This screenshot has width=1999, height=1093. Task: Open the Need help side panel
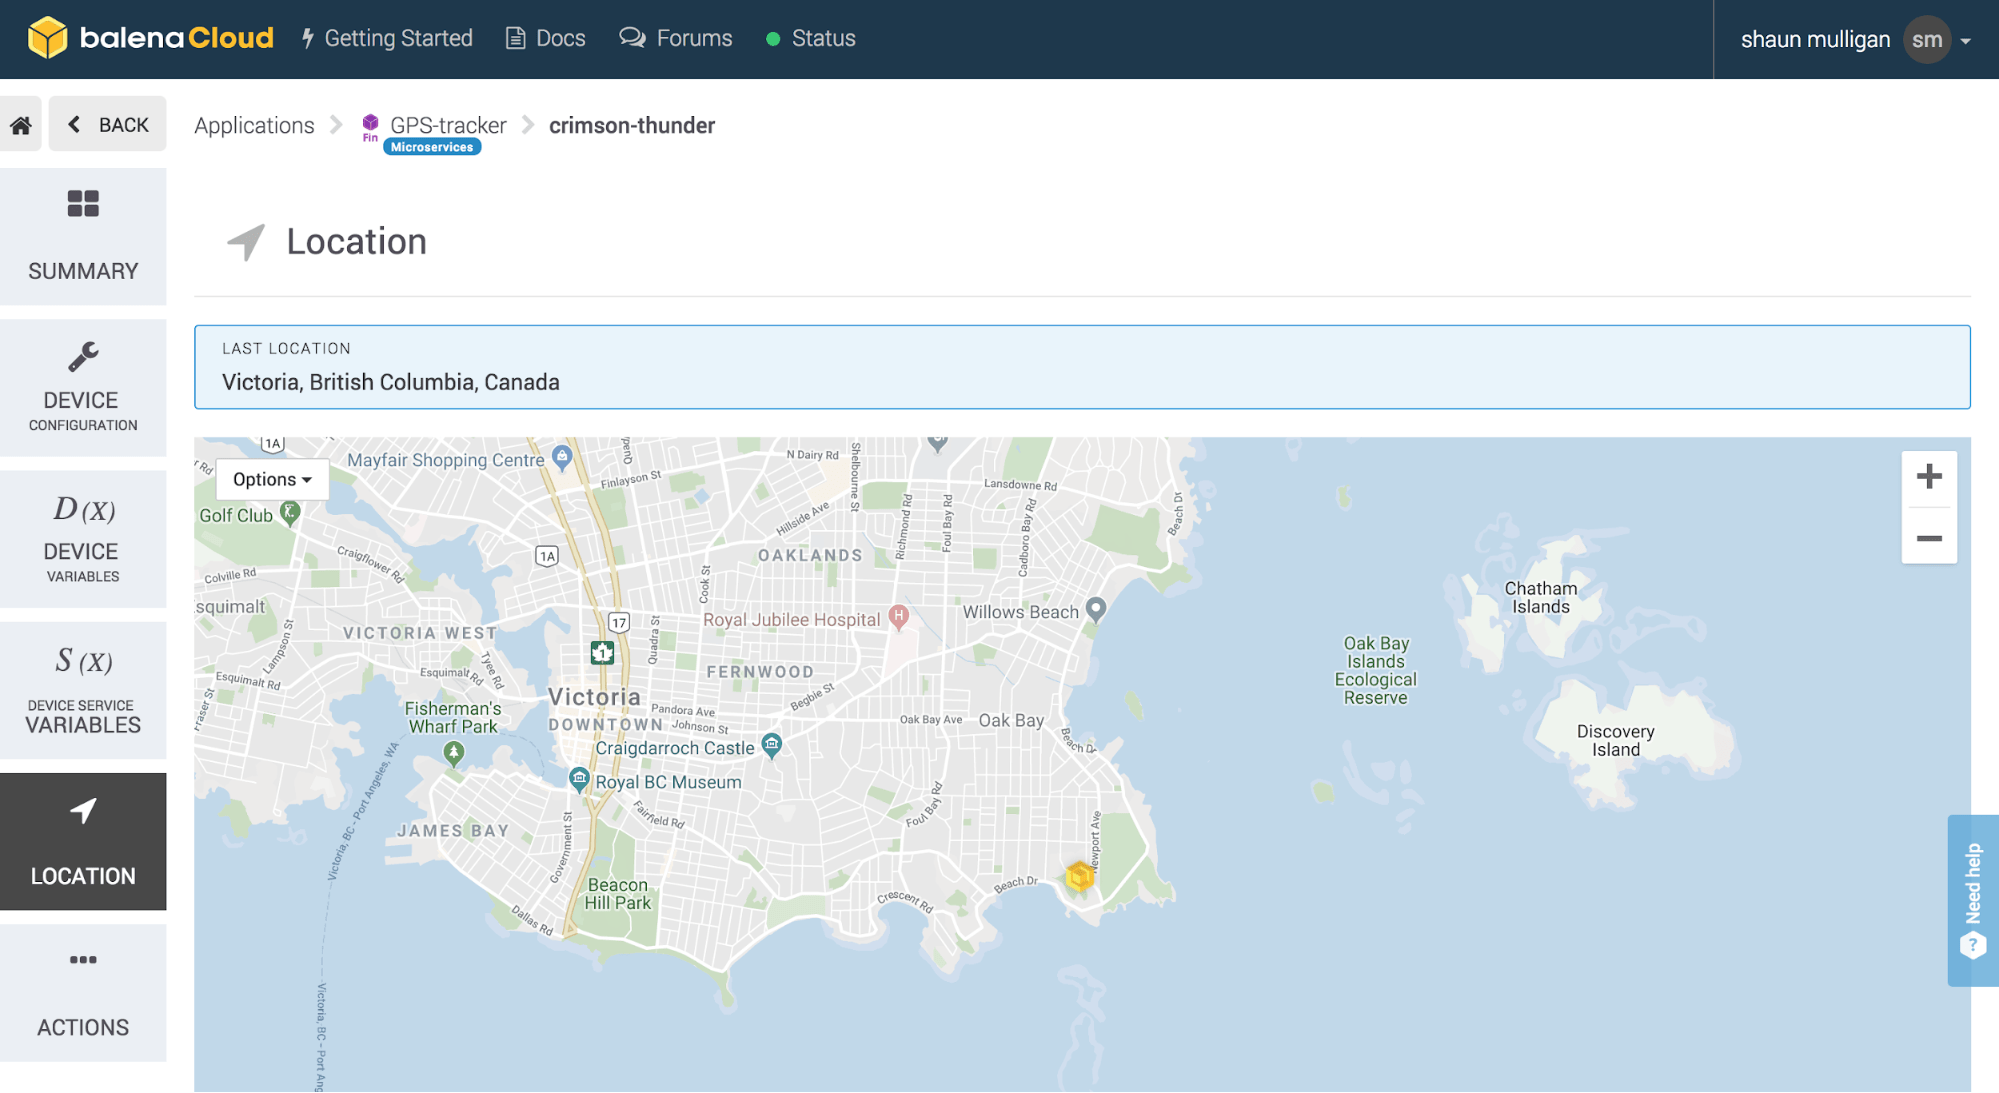(1973, 900)
